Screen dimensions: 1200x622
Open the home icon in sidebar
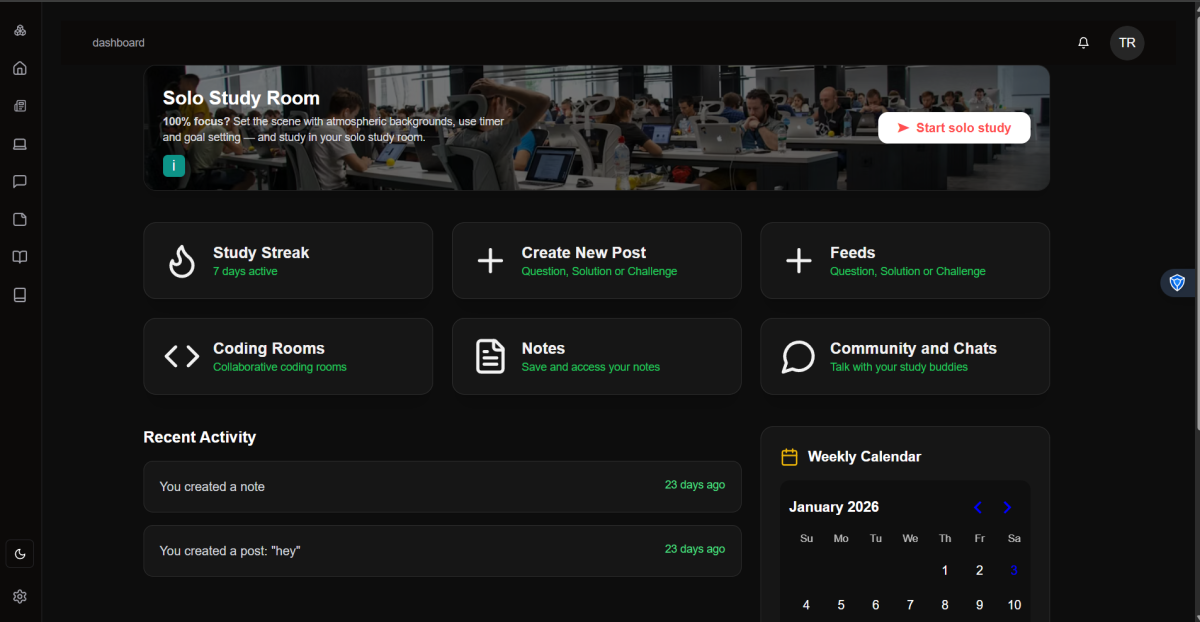click(20, 69)
